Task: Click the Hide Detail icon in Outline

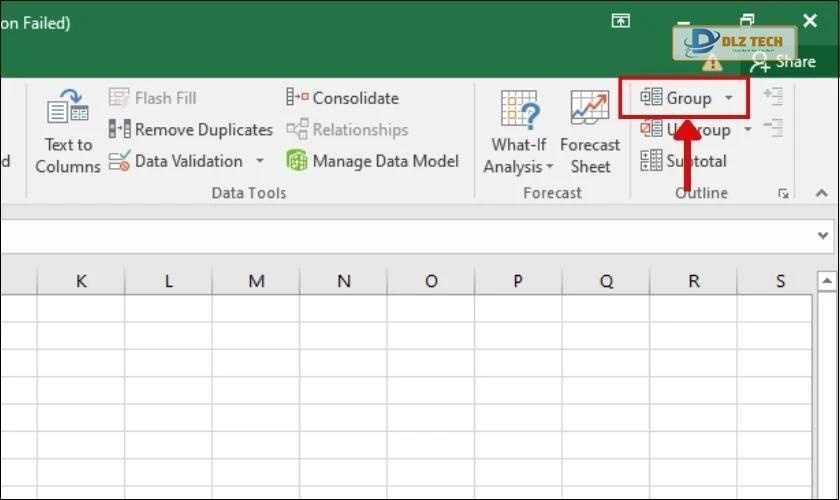Action: coord(772,128)
